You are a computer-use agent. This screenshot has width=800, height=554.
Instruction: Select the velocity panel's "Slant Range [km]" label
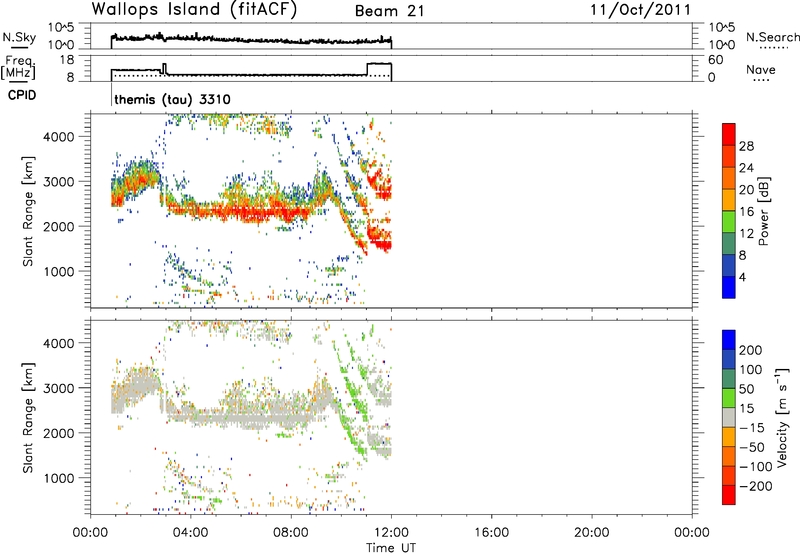tap(28, 418)
